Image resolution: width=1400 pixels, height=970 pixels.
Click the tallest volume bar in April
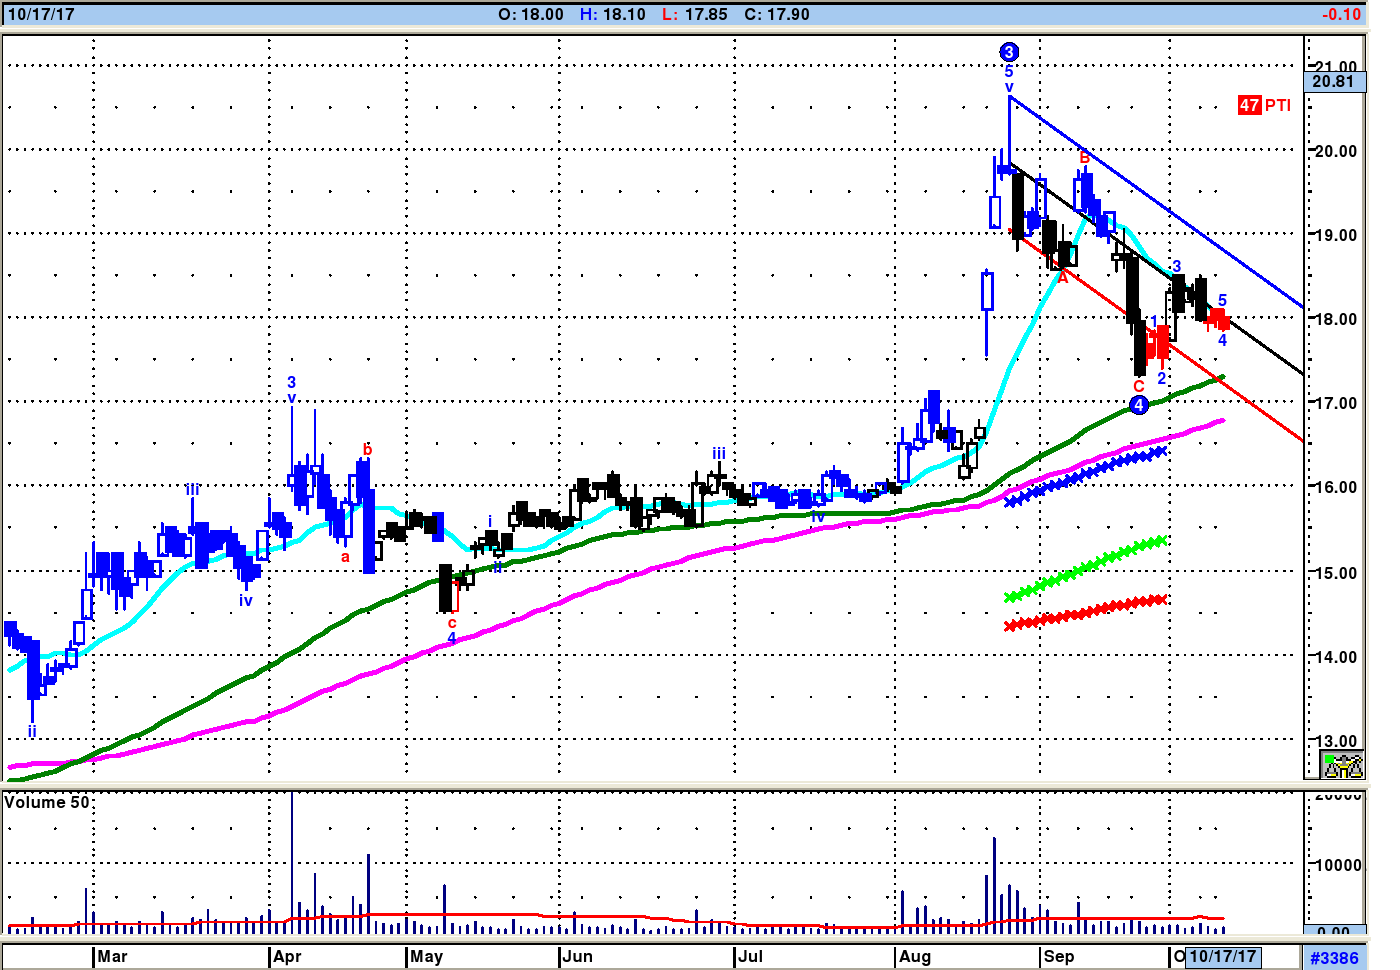coord(292,860)
